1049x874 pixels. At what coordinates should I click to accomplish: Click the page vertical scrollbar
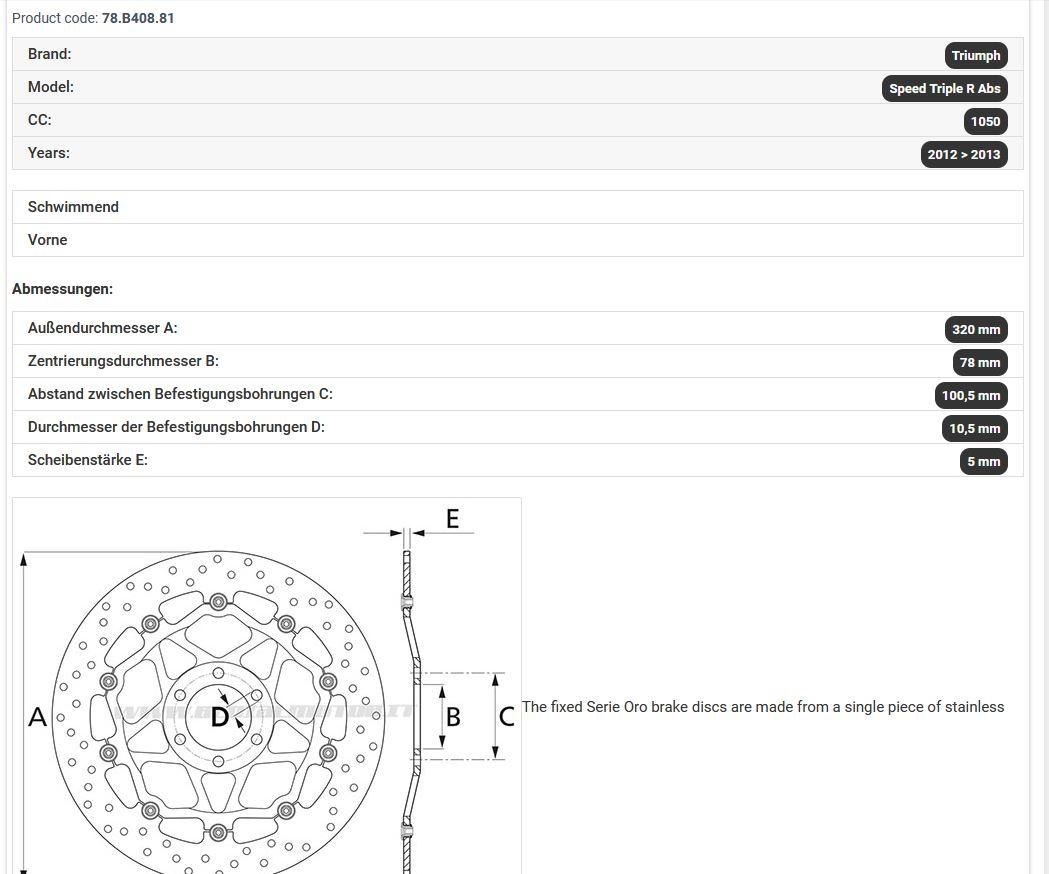coord(1041,437)
